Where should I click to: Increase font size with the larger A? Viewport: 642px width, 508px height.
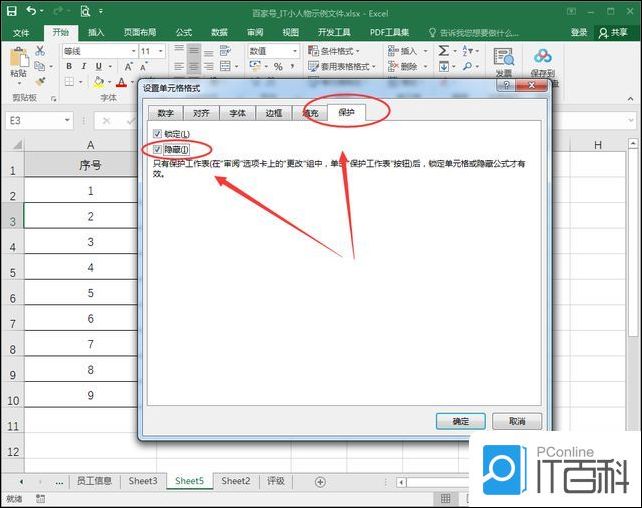point(129,66)
